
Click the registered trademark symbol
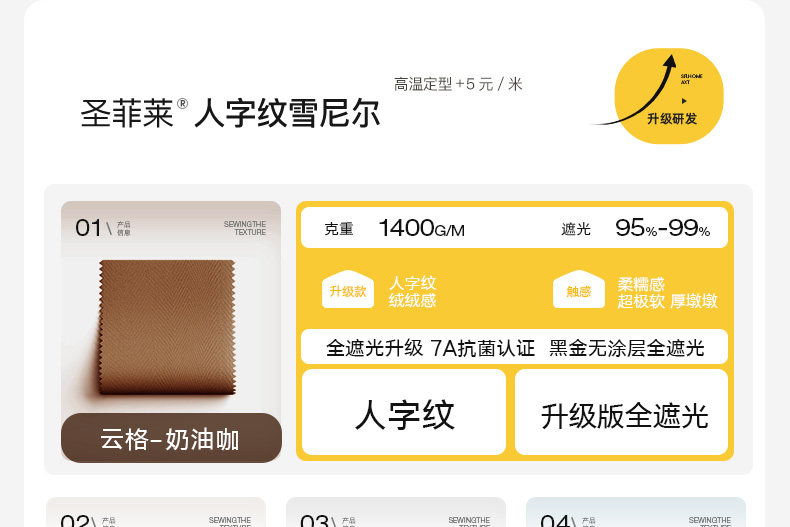182,104
